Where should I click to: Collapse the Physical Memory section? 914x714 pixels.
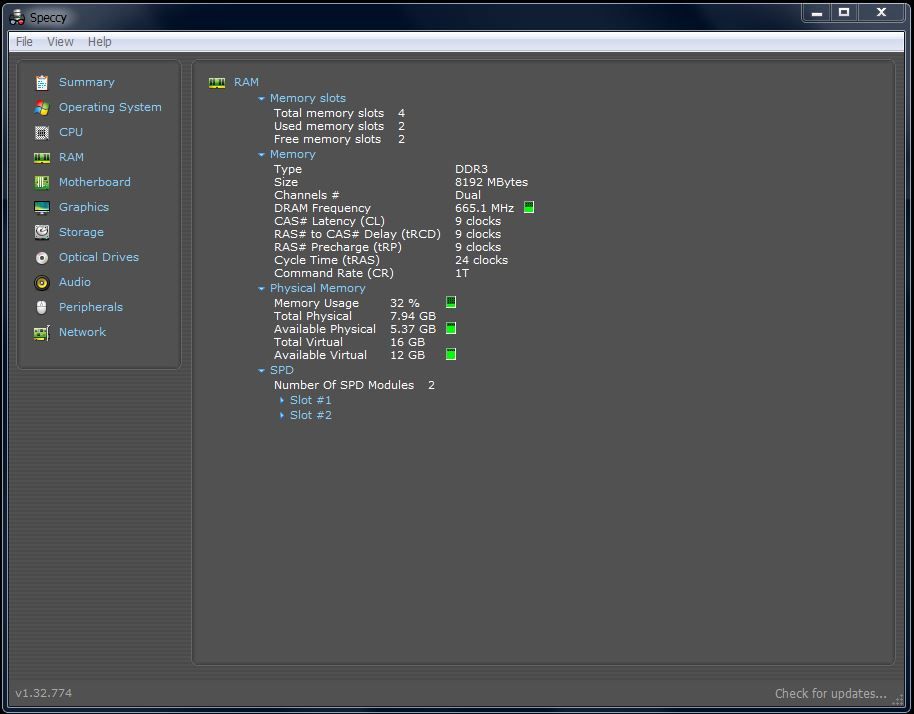(x=261, y=289)
